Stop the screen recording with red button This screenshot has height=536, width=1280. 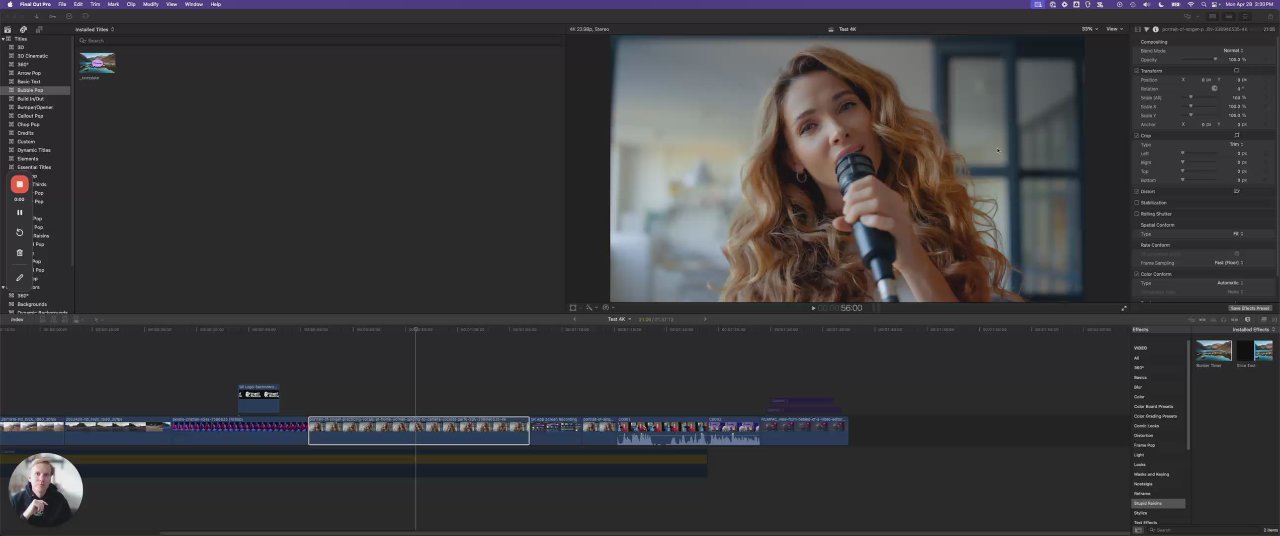[19, 184]
